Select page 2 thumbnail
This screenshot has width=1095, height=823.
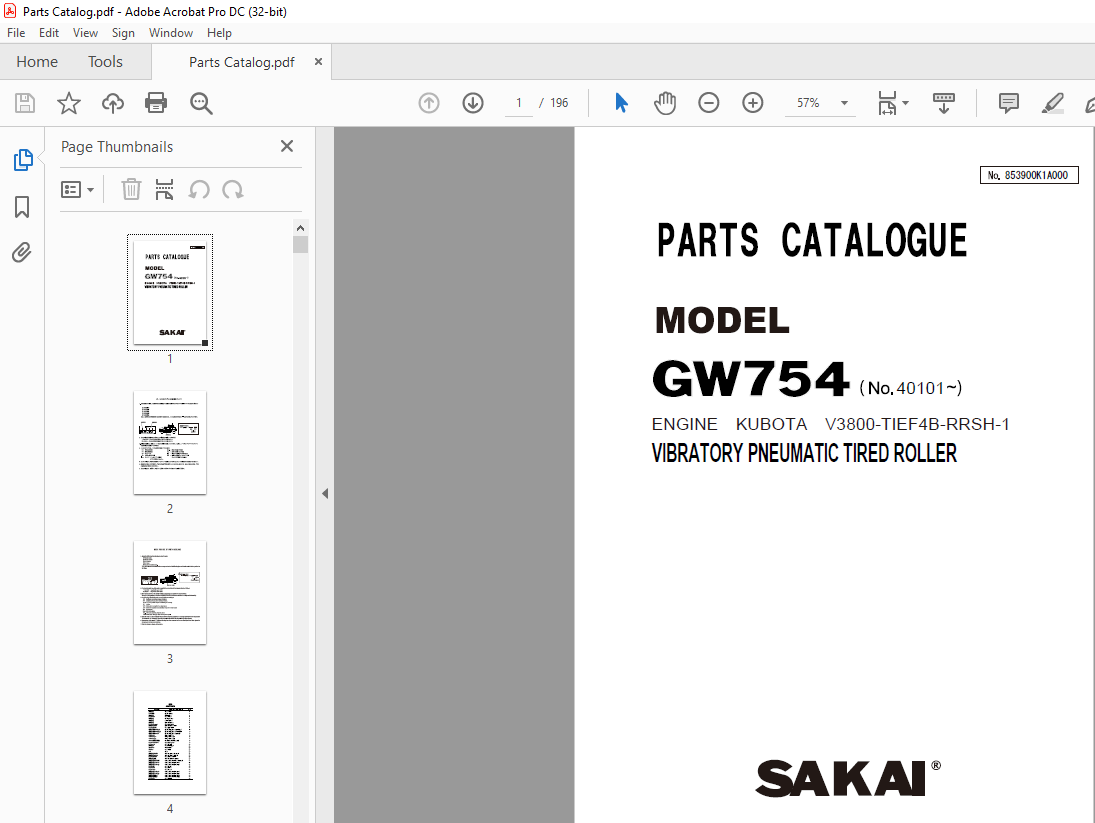[170, 443]
